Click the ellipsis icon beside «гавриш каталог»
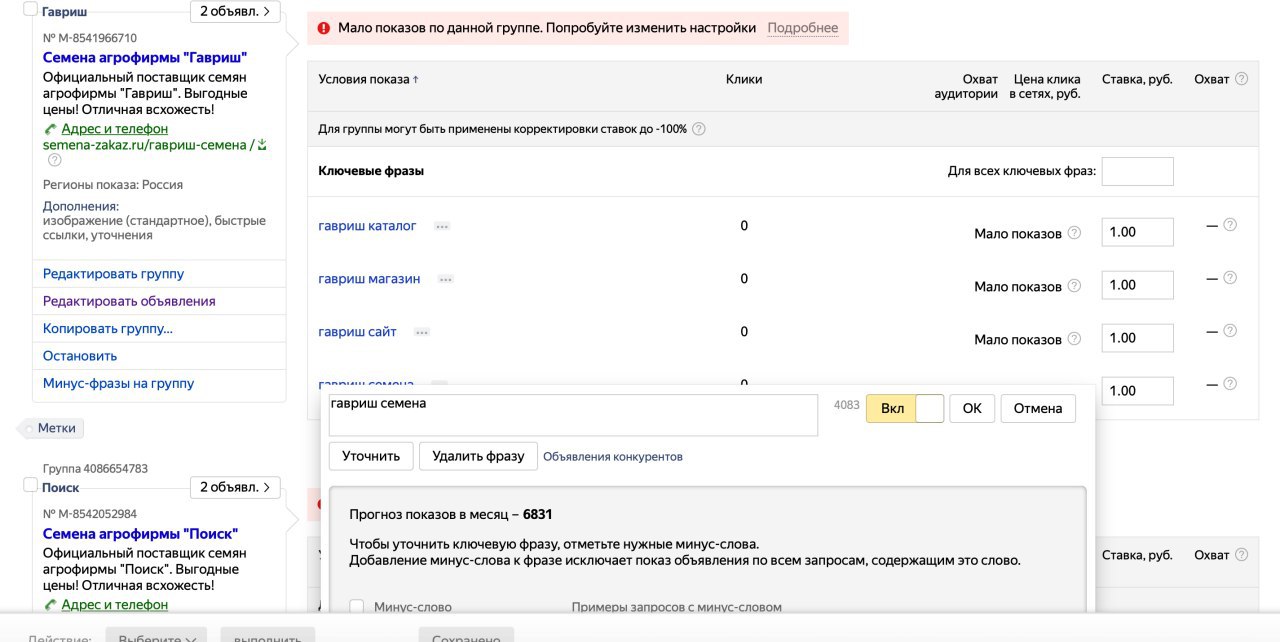The width and height of the screenshot is (1280, 642). click(x=442, y=227)
